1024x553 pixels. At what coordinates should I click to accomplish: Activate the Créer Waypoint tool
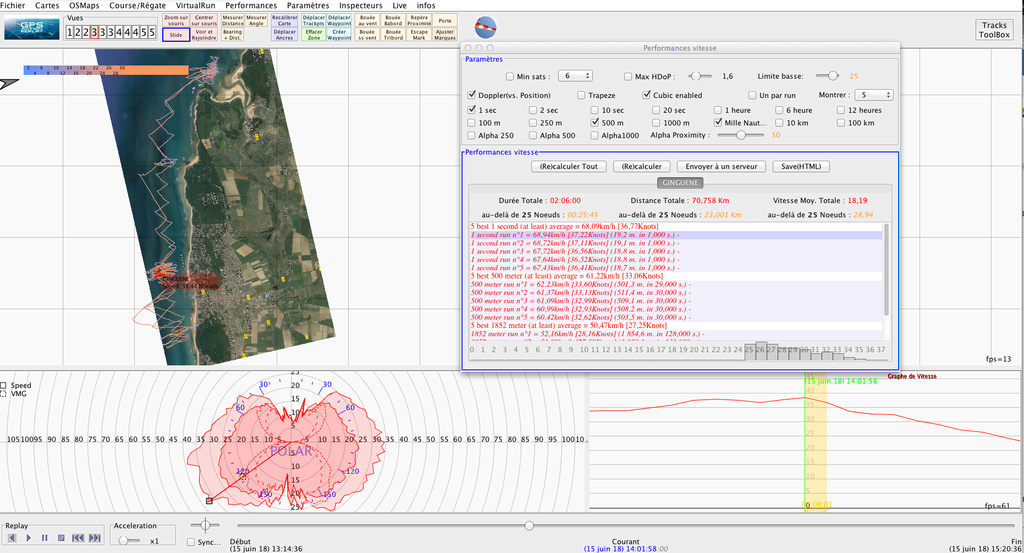[x=339, y=35]
